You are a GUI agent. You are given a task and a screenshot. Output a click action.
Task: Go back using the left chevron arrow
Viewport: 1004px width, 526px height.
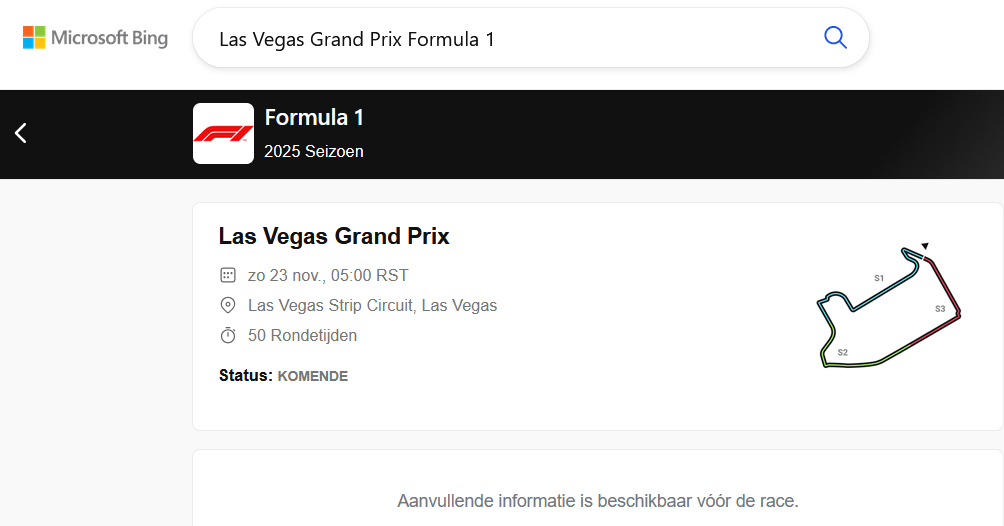point(21,133)
